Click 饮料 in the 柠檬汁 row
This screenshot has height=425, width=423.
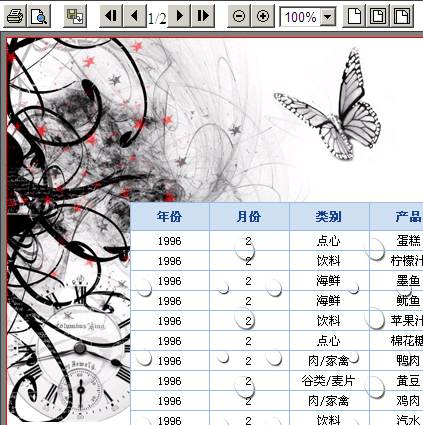329,260
